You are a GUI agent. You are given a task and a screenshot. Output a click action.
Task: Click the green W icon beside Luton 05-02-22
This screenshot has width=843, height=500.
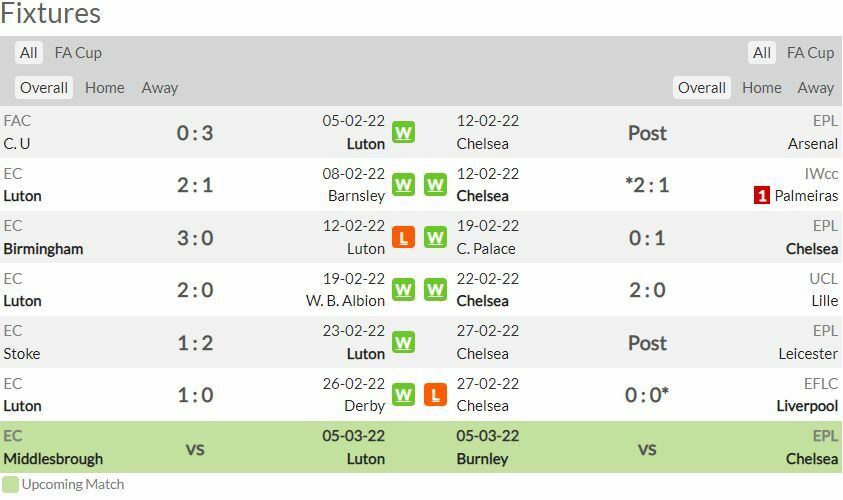[x=403, y=132]
